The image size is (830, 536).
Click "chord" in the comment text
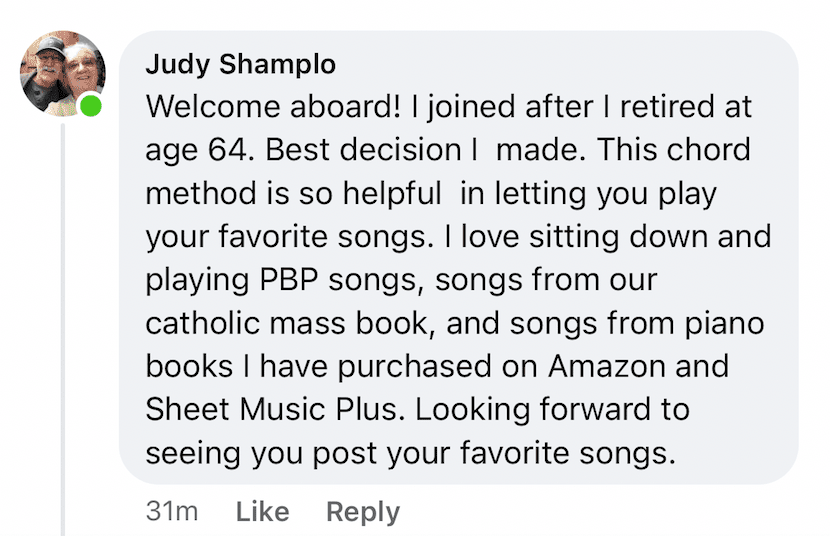click(x=708, y=150)
